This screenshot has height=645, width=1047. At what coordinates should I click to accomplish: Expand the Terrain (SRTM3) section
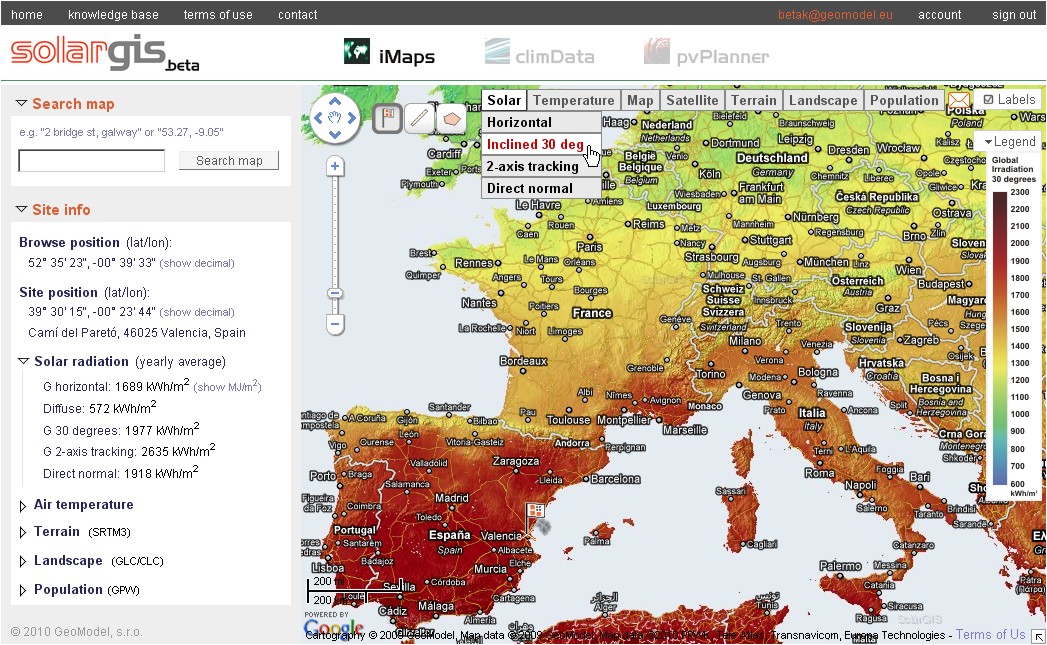[x=23, y=532]
